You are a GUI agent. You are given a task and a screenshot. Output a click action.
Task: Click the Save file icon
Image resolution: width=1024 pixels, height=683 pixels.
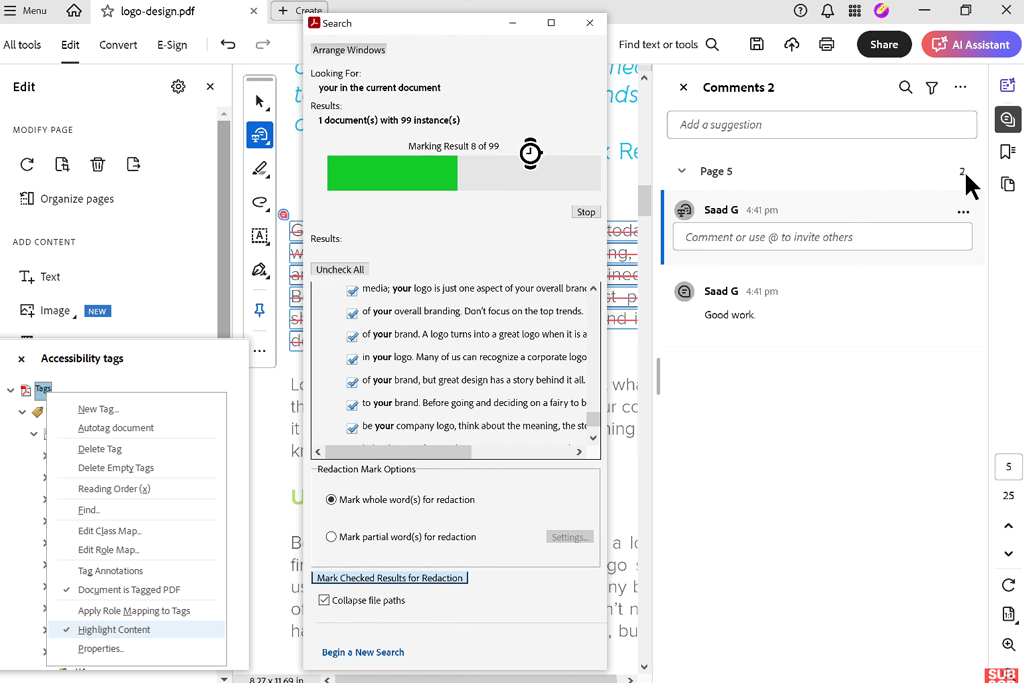(756, 44)
